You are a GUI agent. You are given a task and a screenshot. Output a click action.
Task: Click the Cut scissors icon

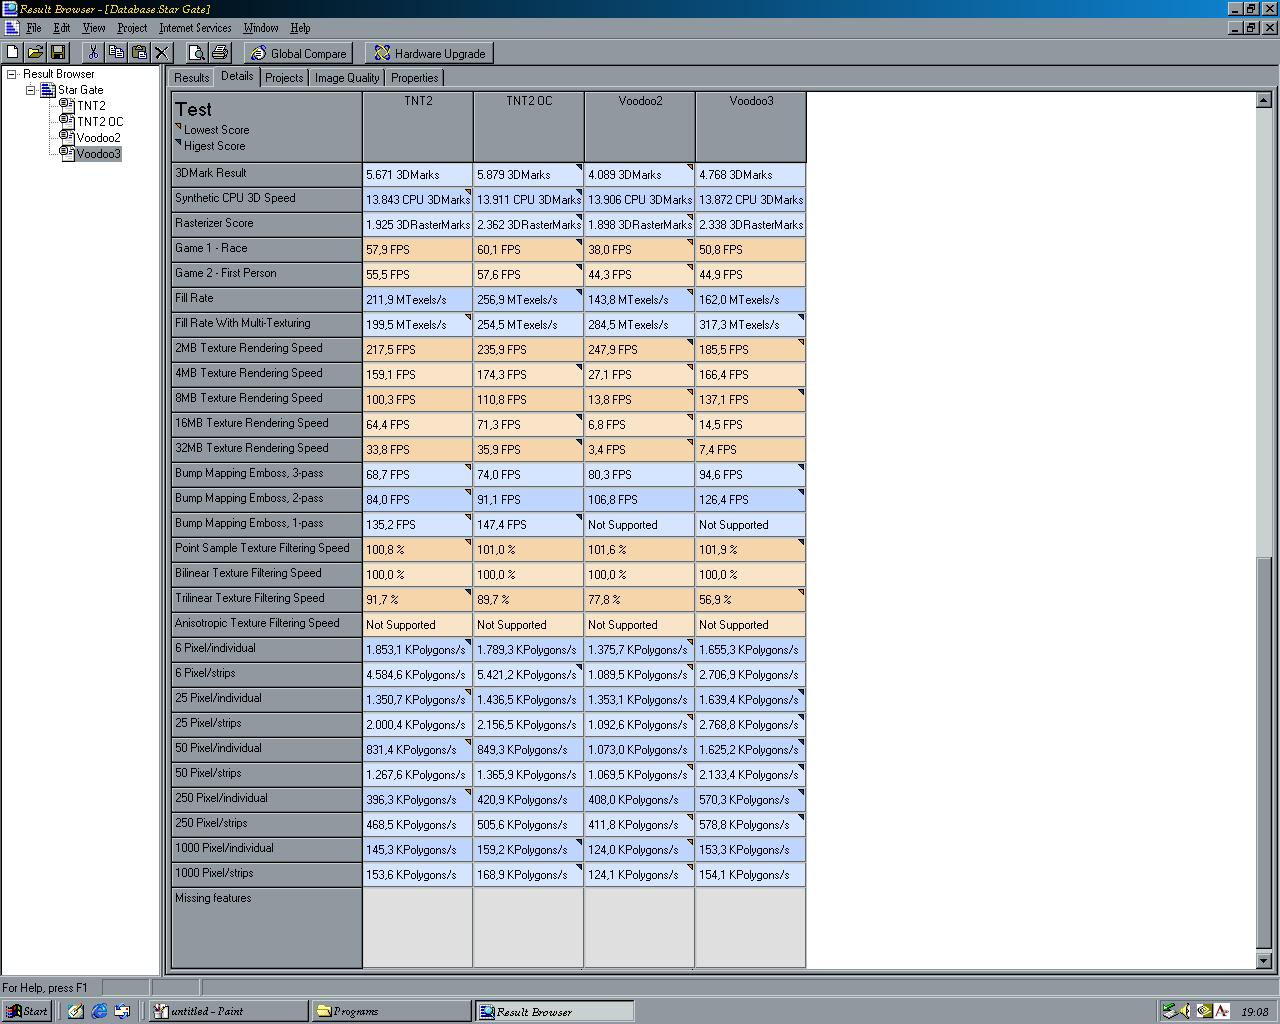[x=93, y=53]
